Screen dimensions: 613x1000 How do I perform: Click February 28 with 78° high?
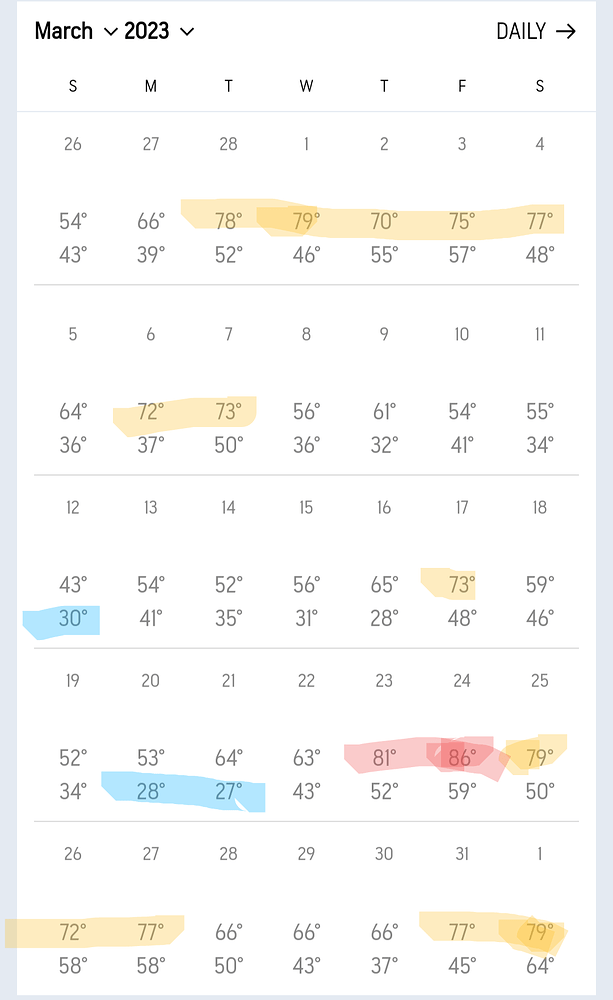tap(228, 200)
